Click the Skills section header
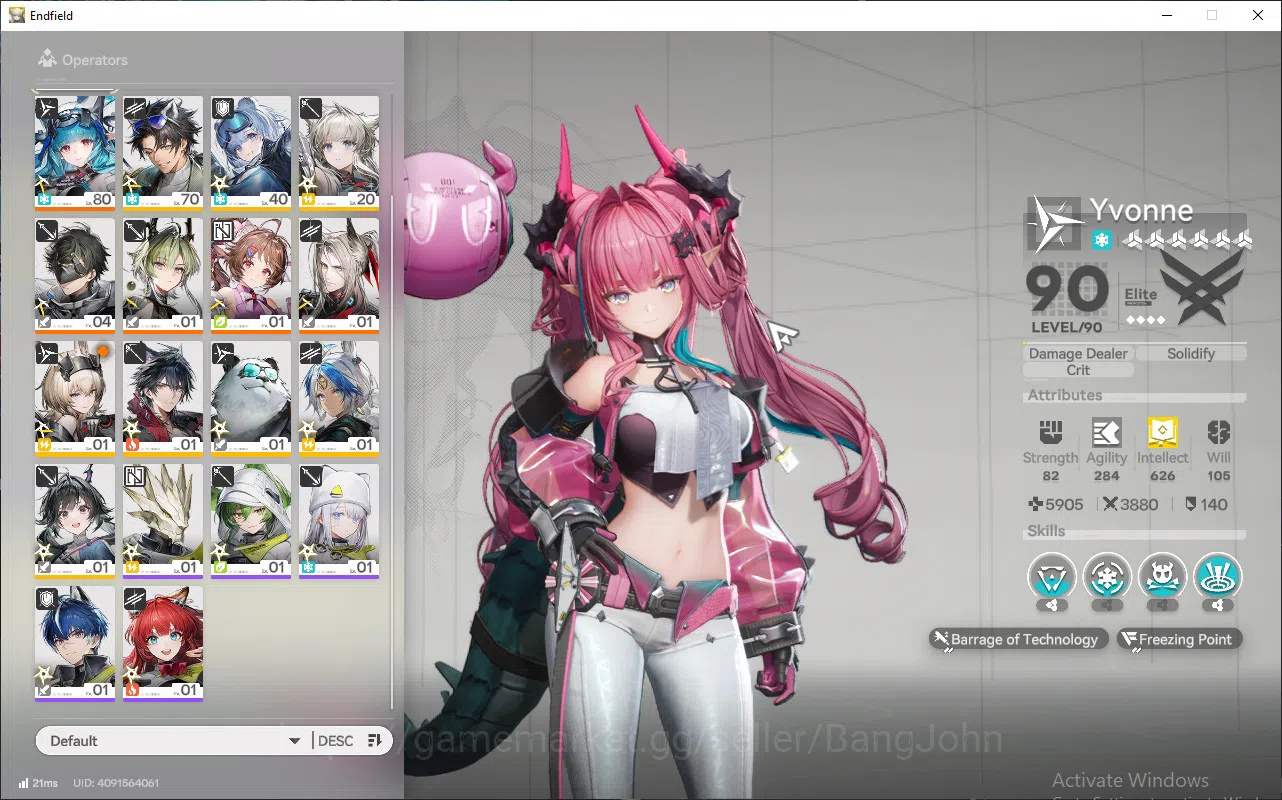Image resolution: width=1282 pixels, height=800 pixels. coord(1046,531)
